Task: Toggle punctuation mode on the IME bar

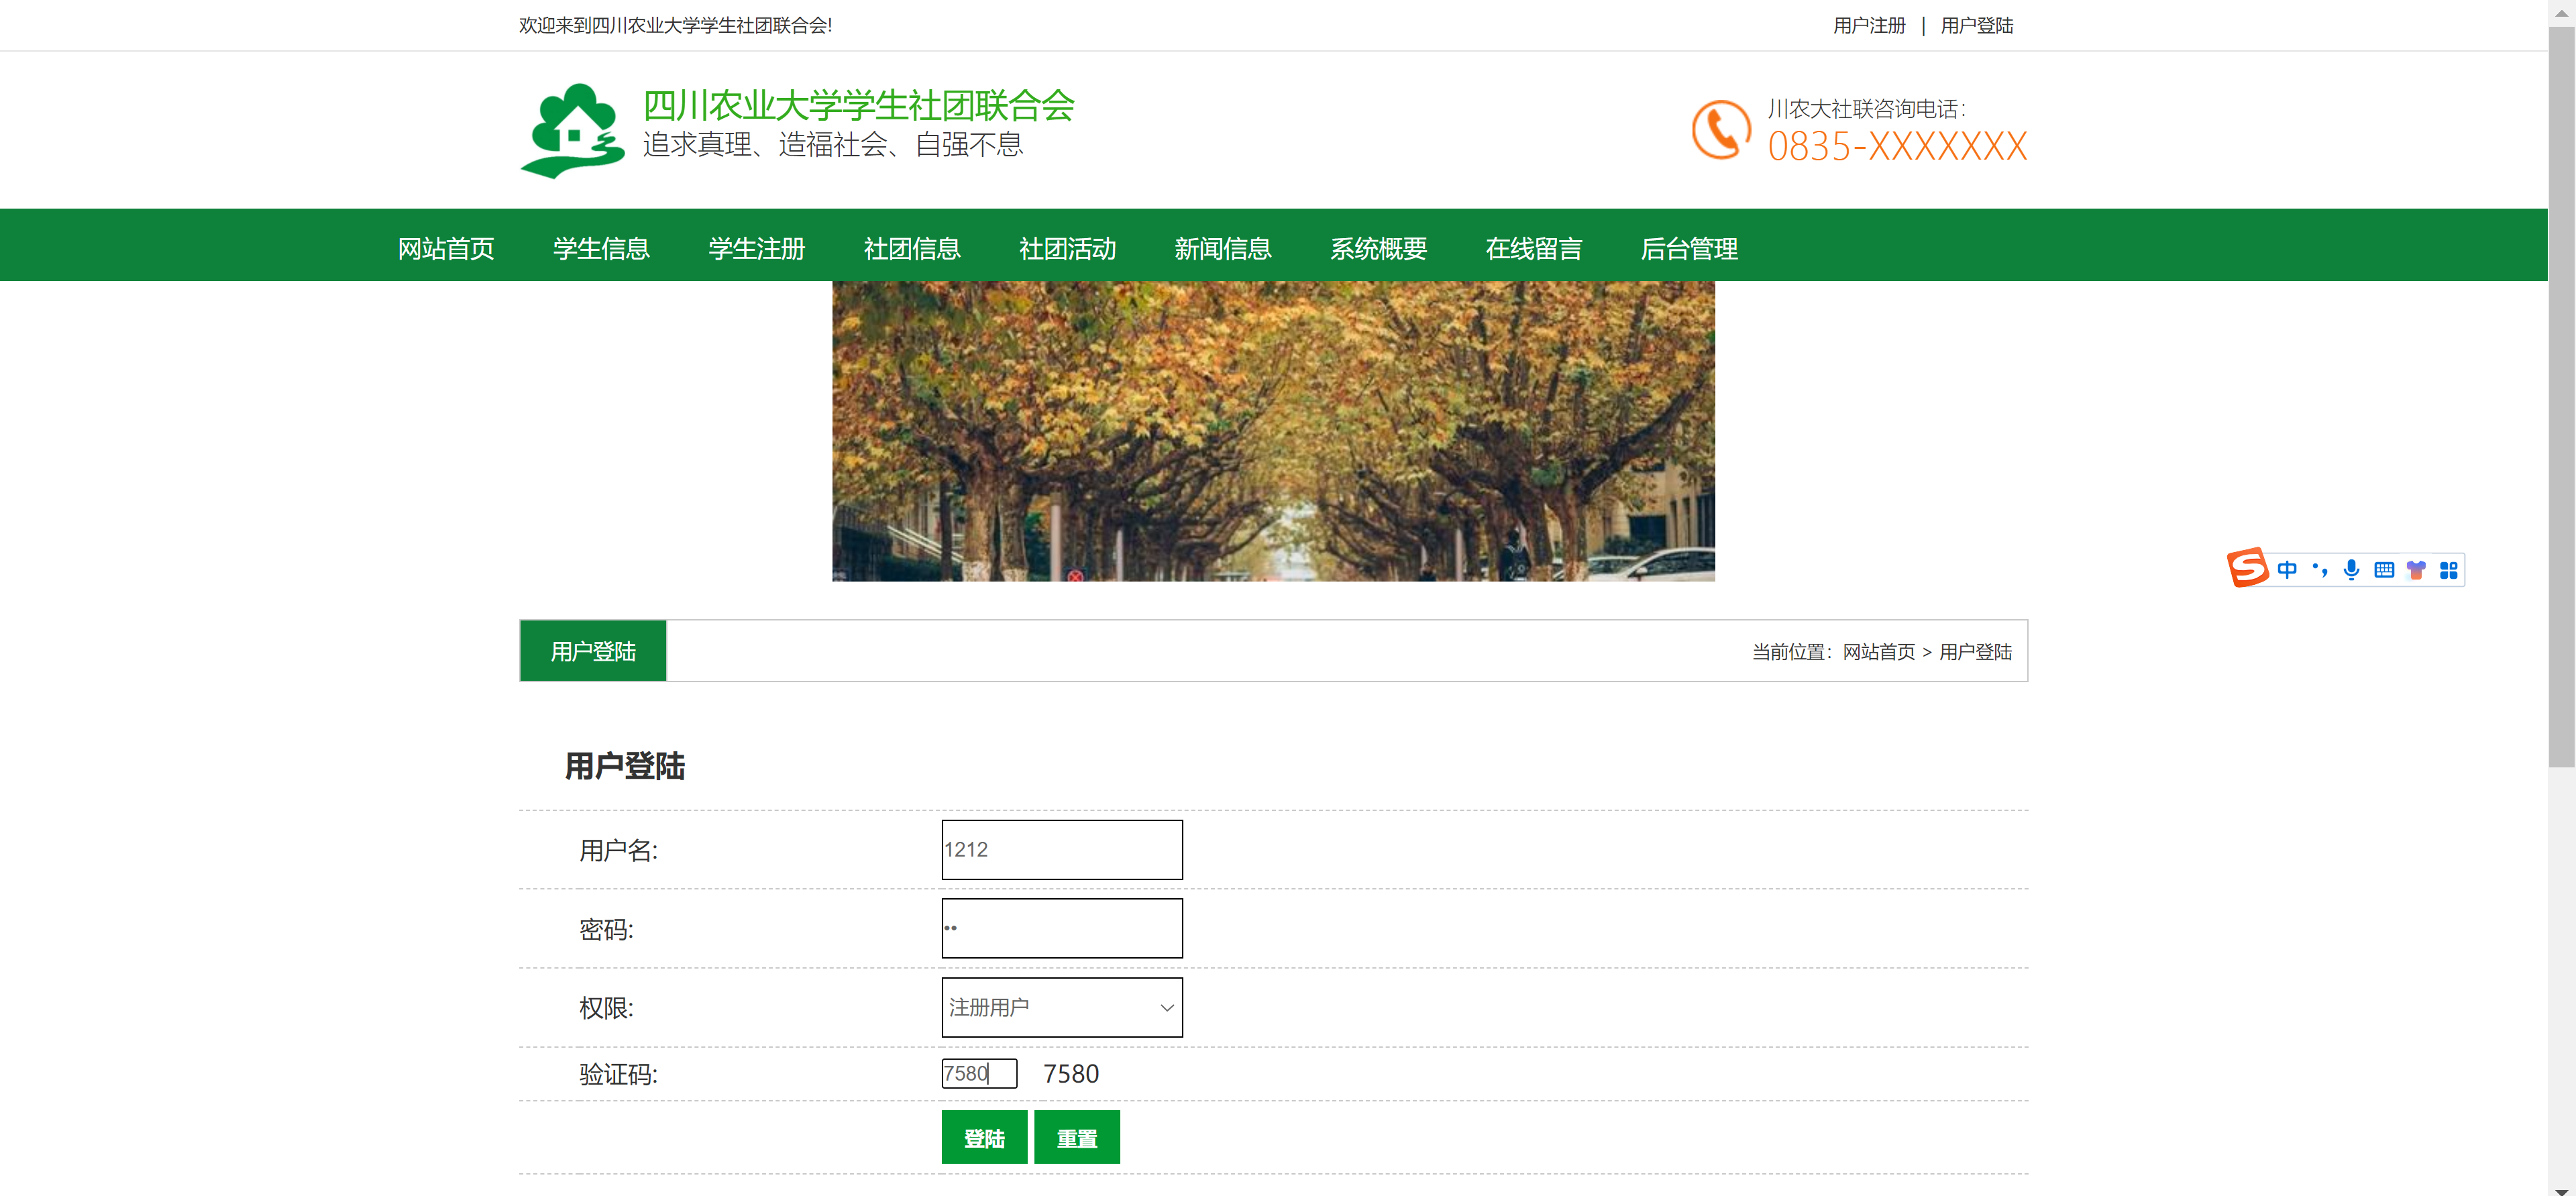Action: (2319, 570)
